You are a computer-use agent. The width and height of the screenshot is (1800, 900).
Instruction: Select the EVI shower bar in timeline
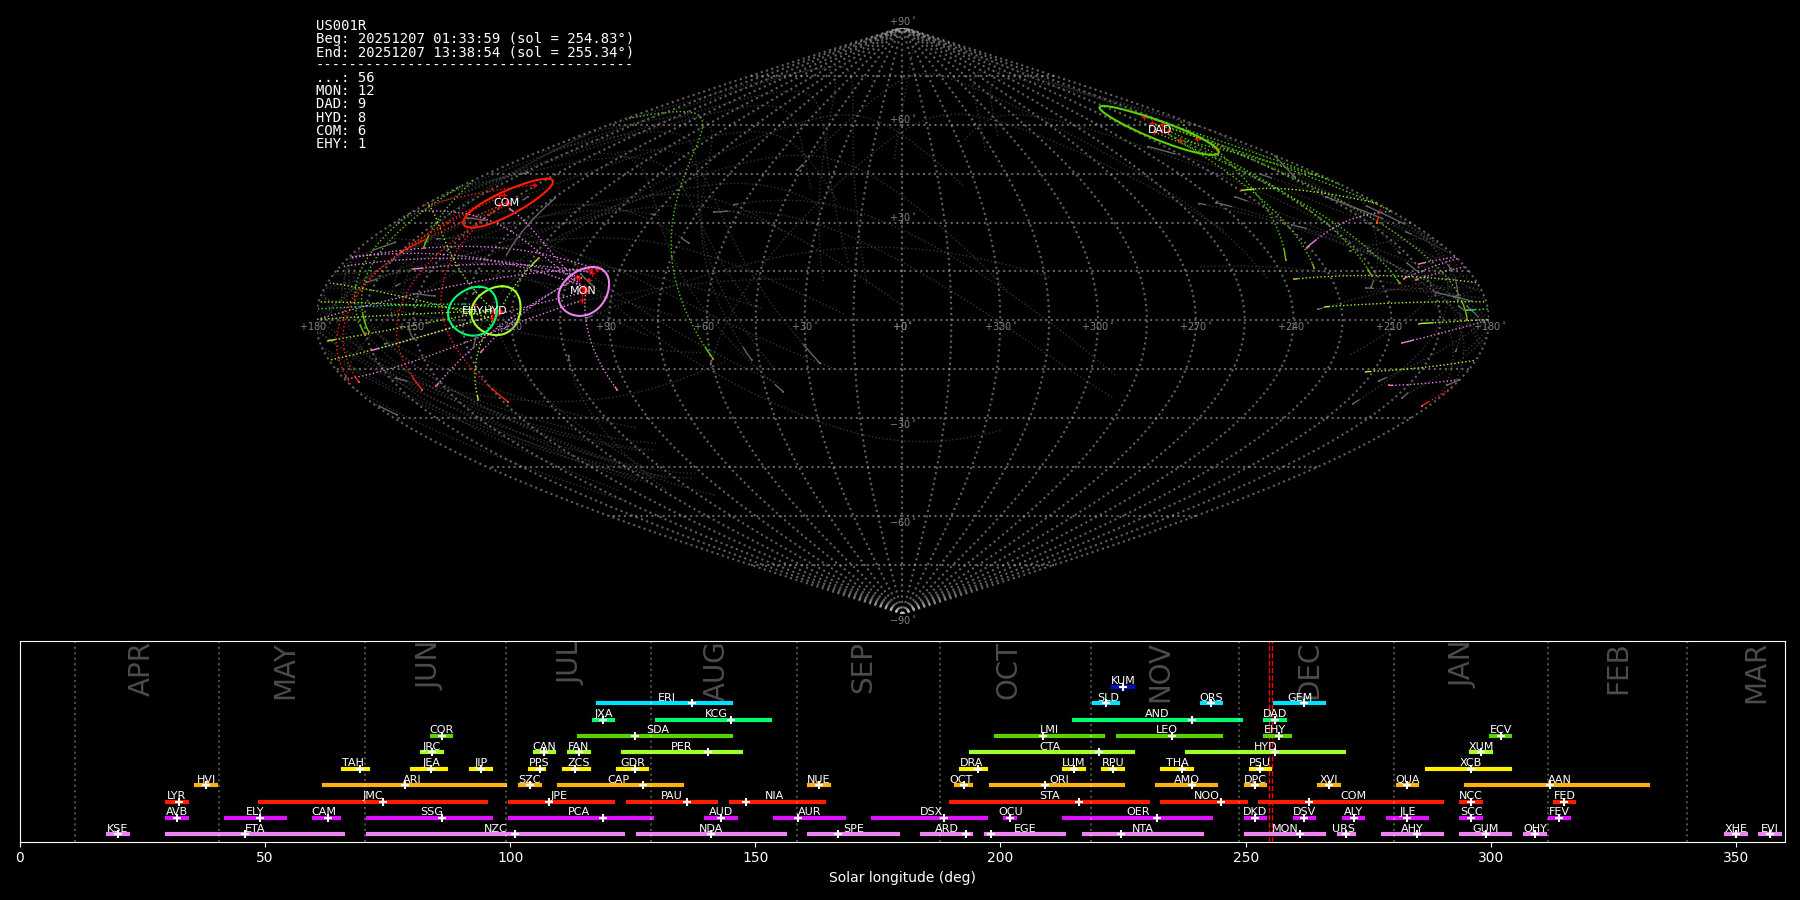[x=1770, y=834]
